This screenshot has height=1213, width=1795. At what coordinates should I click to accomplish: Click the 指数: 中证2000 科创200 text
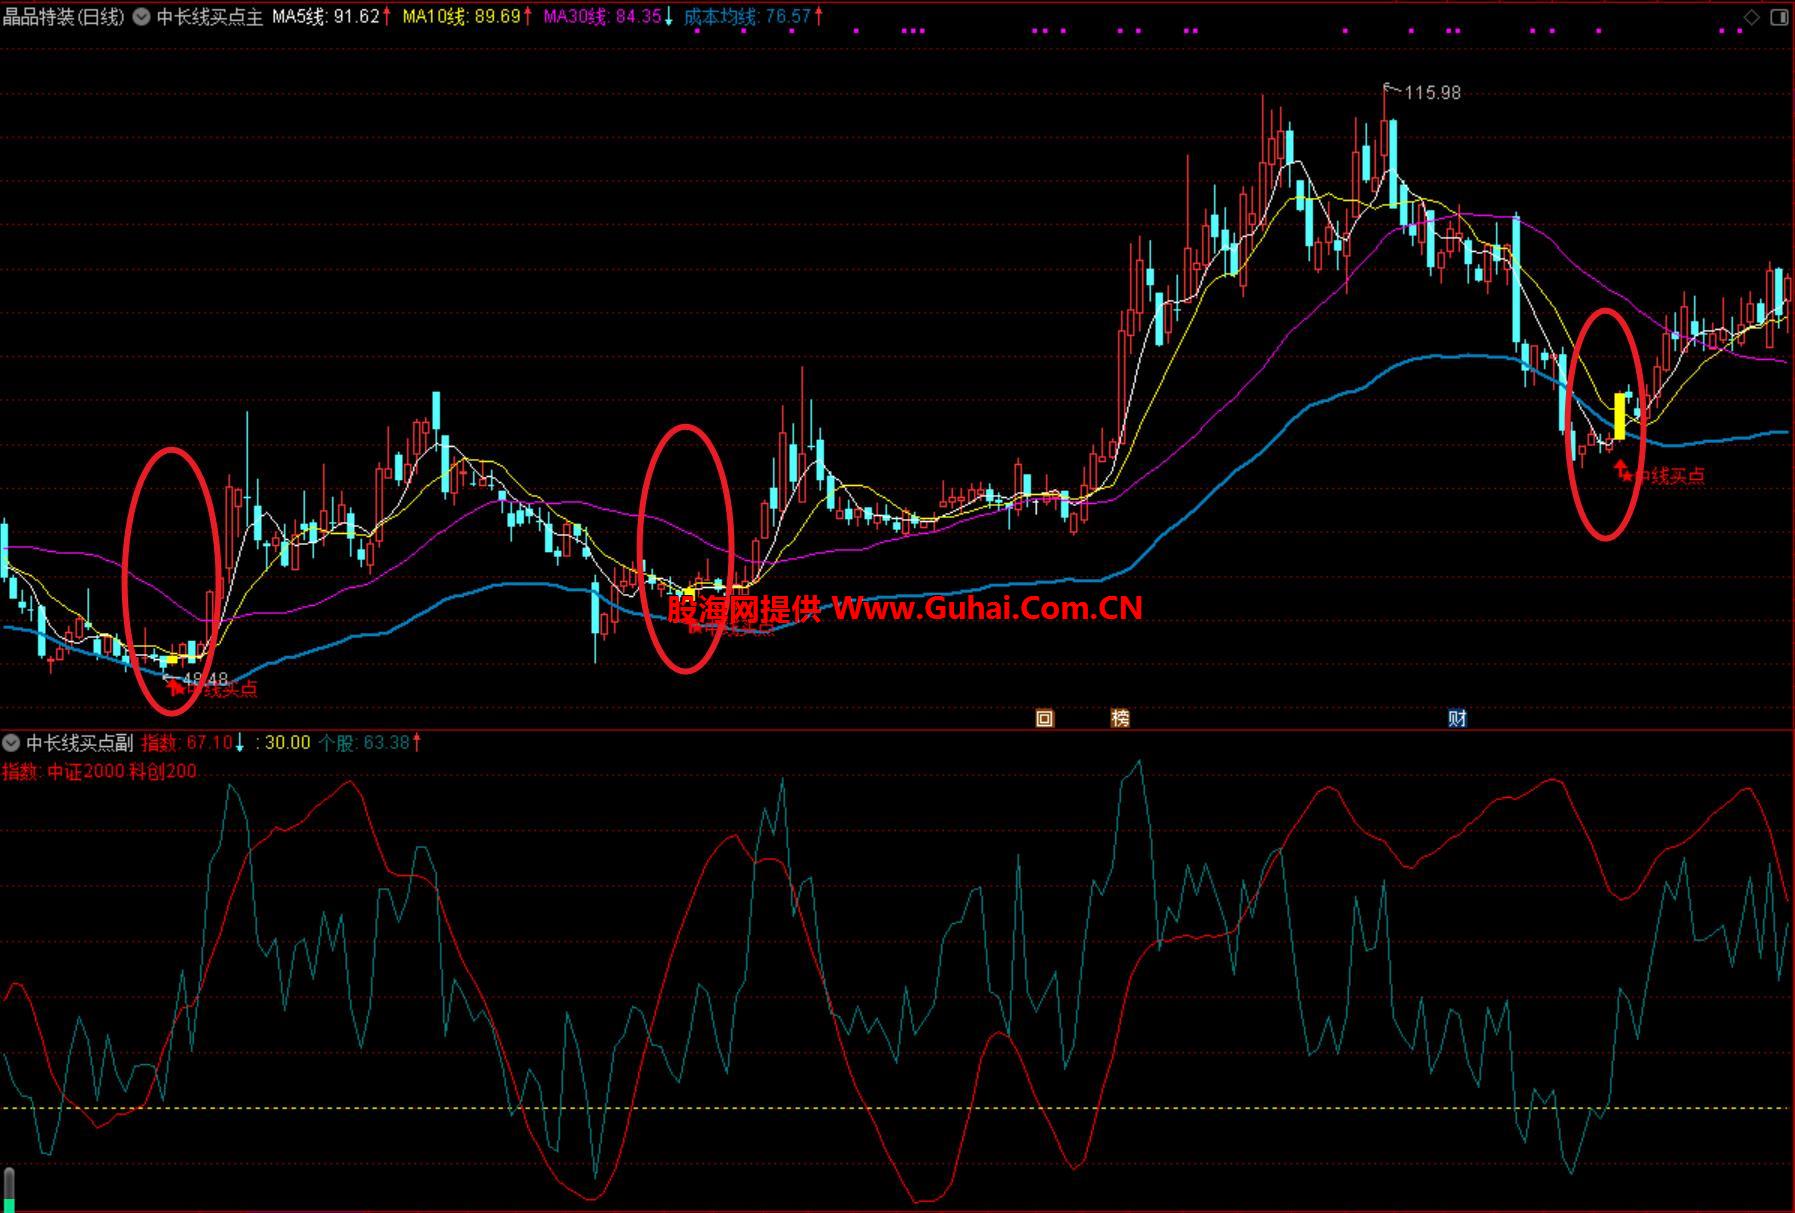coord(100,771)
